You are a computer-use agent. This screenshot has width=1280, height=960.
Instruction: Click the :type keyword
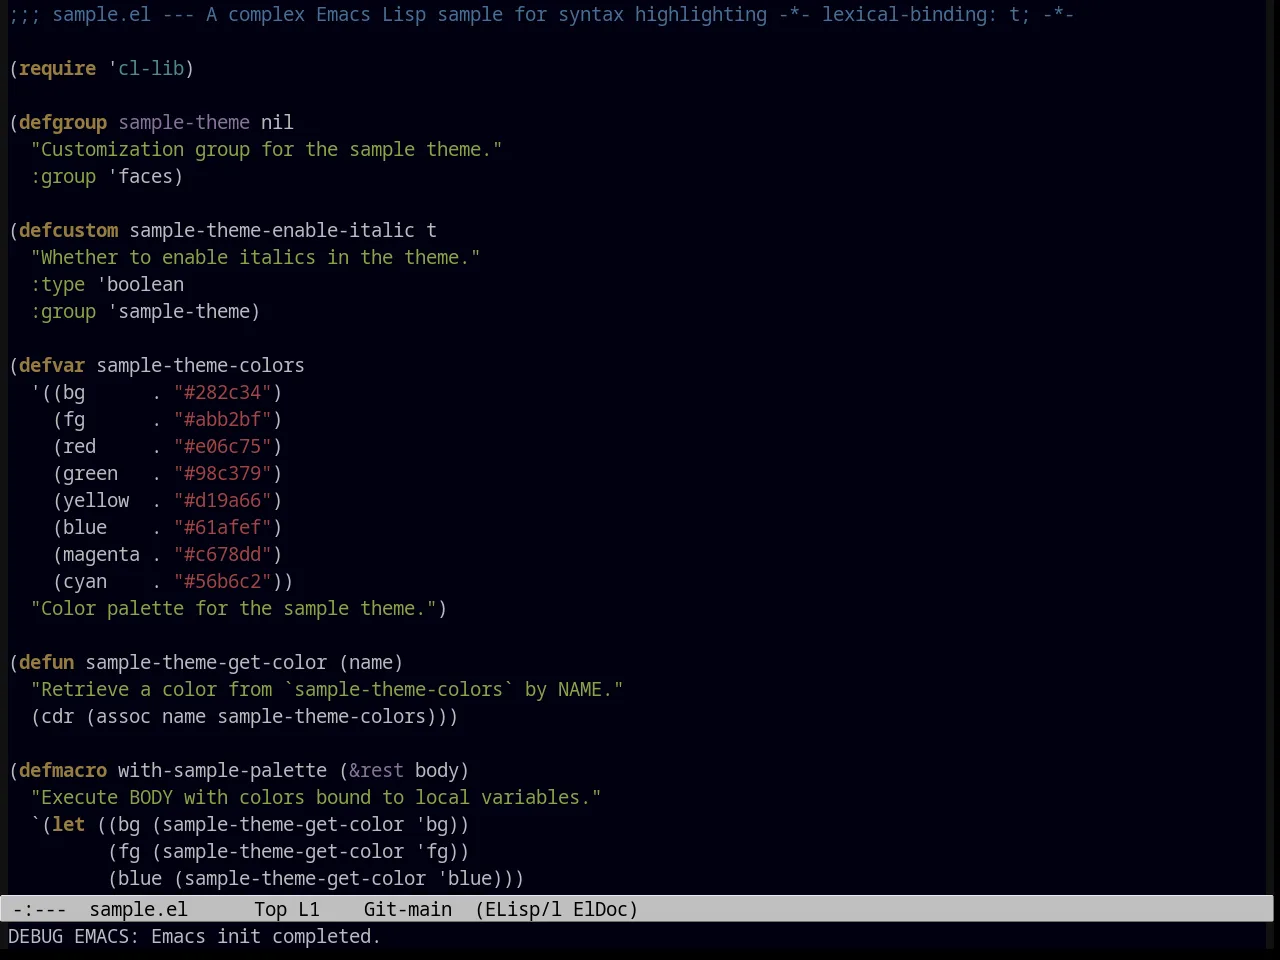(58, 284)
